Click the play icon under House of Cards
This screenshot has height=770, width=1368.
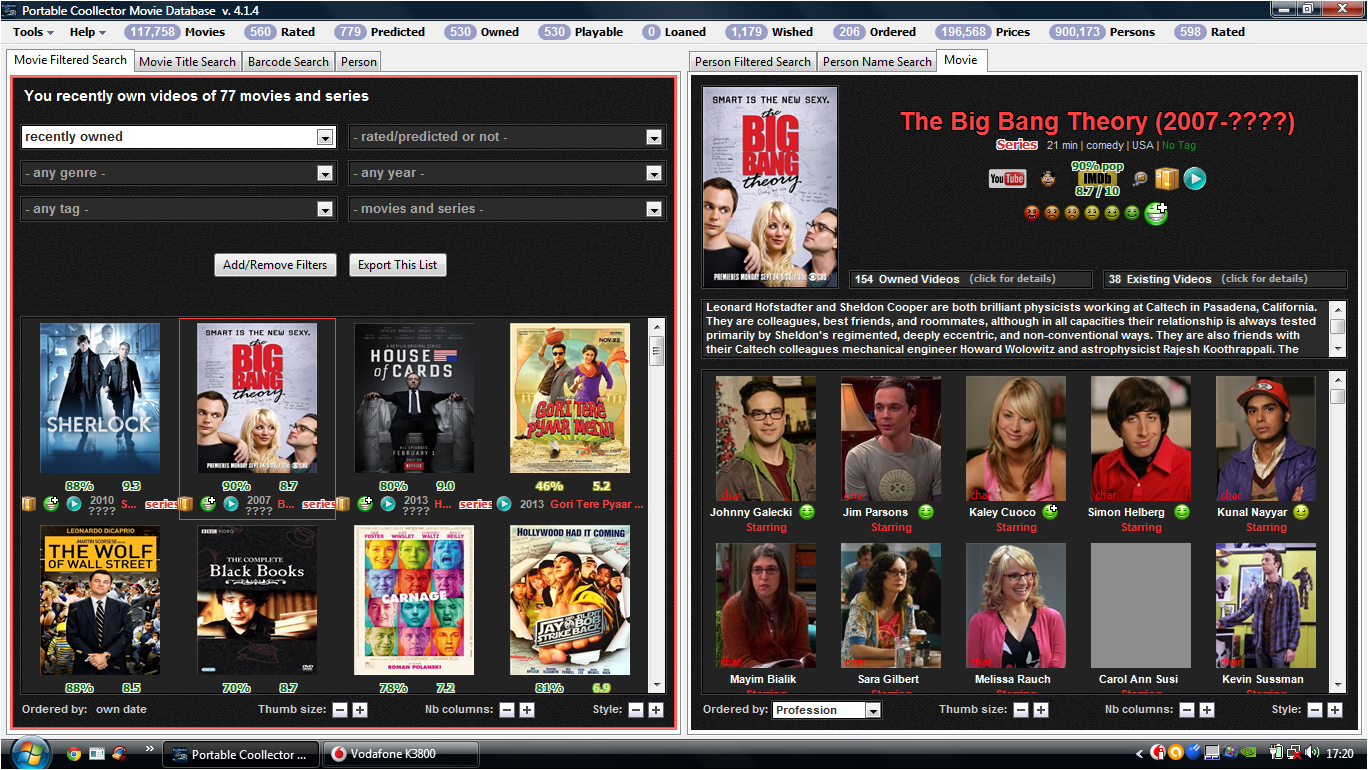tap(388, 503)
